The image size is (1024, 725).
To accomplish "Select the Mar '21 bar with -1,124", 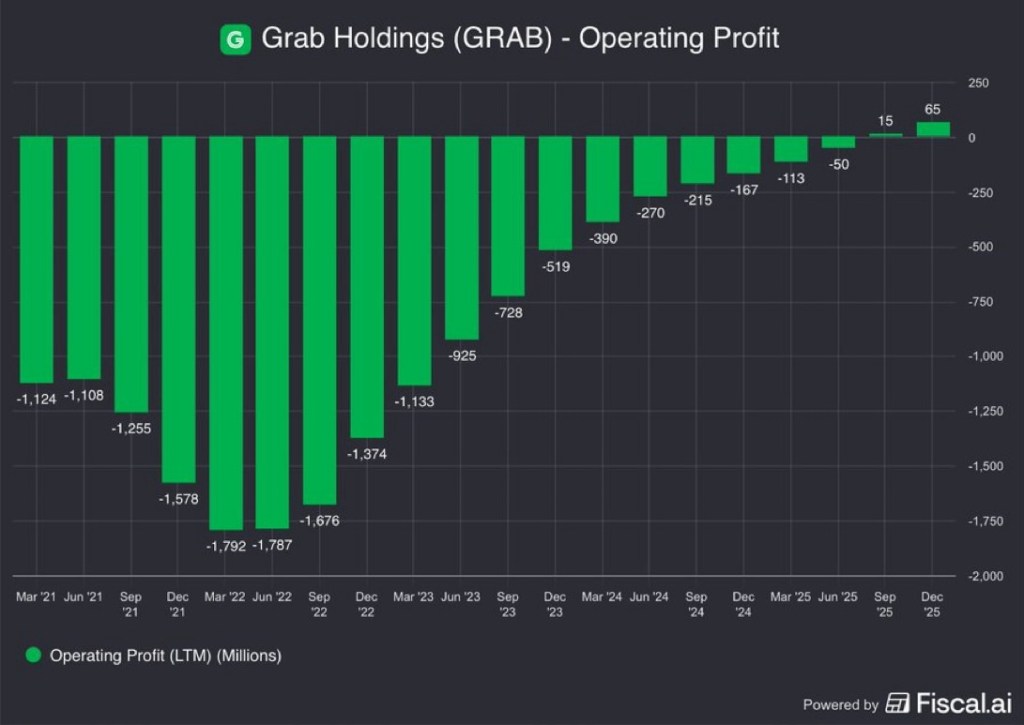I will pyautogui.click(x=36, y=259).
